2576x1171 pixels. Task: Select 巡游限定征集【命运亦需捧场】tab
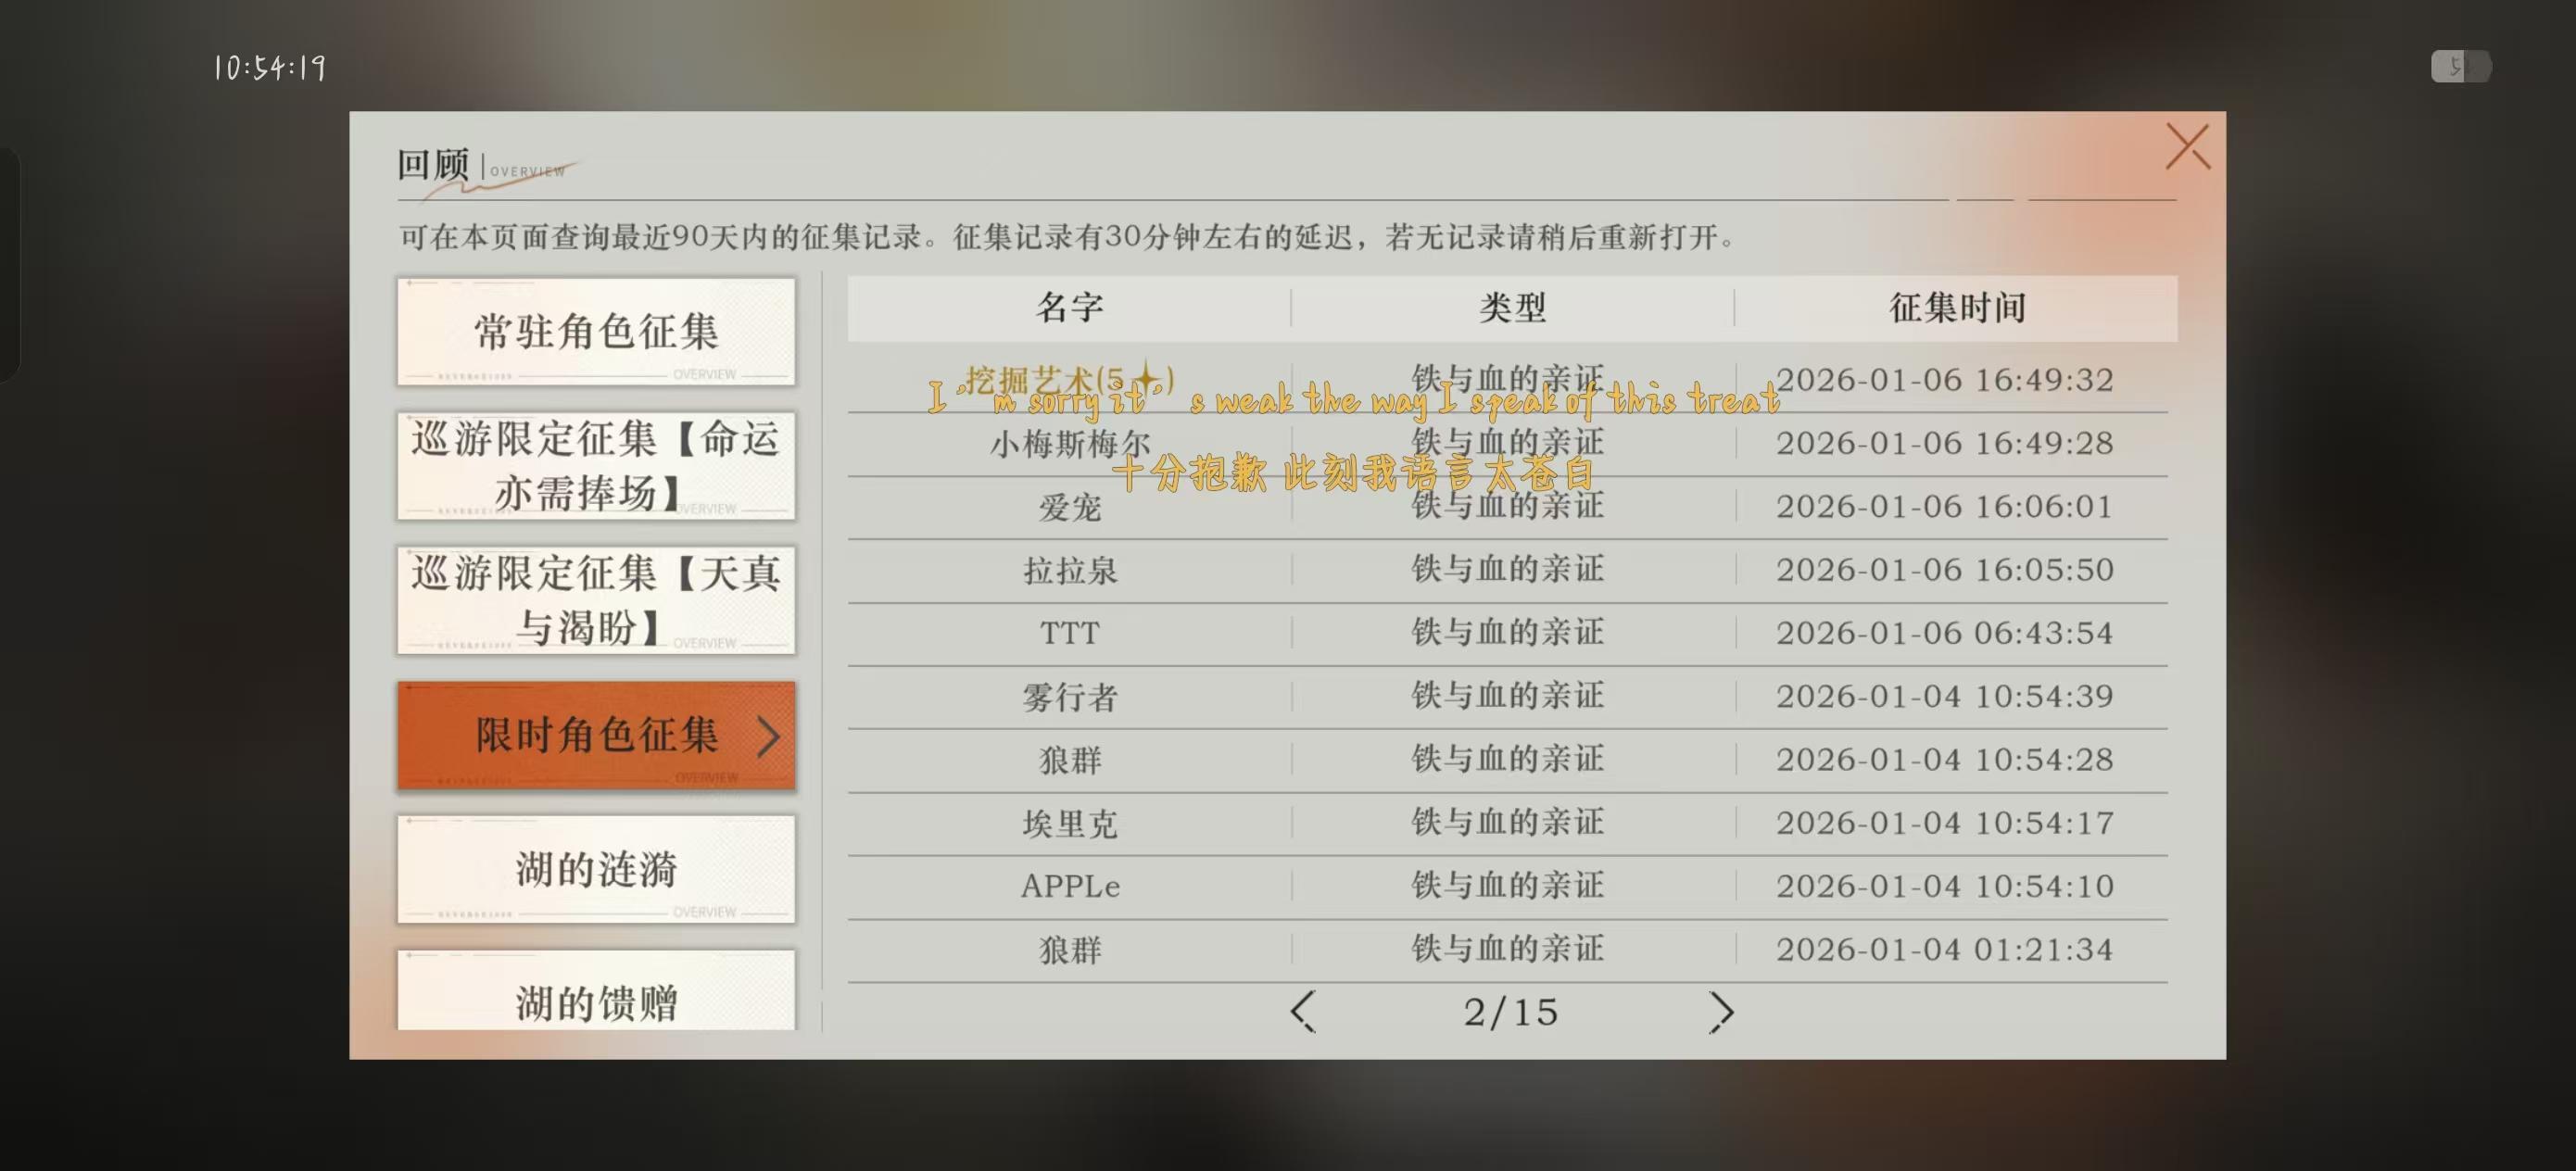tap(596, 466)
